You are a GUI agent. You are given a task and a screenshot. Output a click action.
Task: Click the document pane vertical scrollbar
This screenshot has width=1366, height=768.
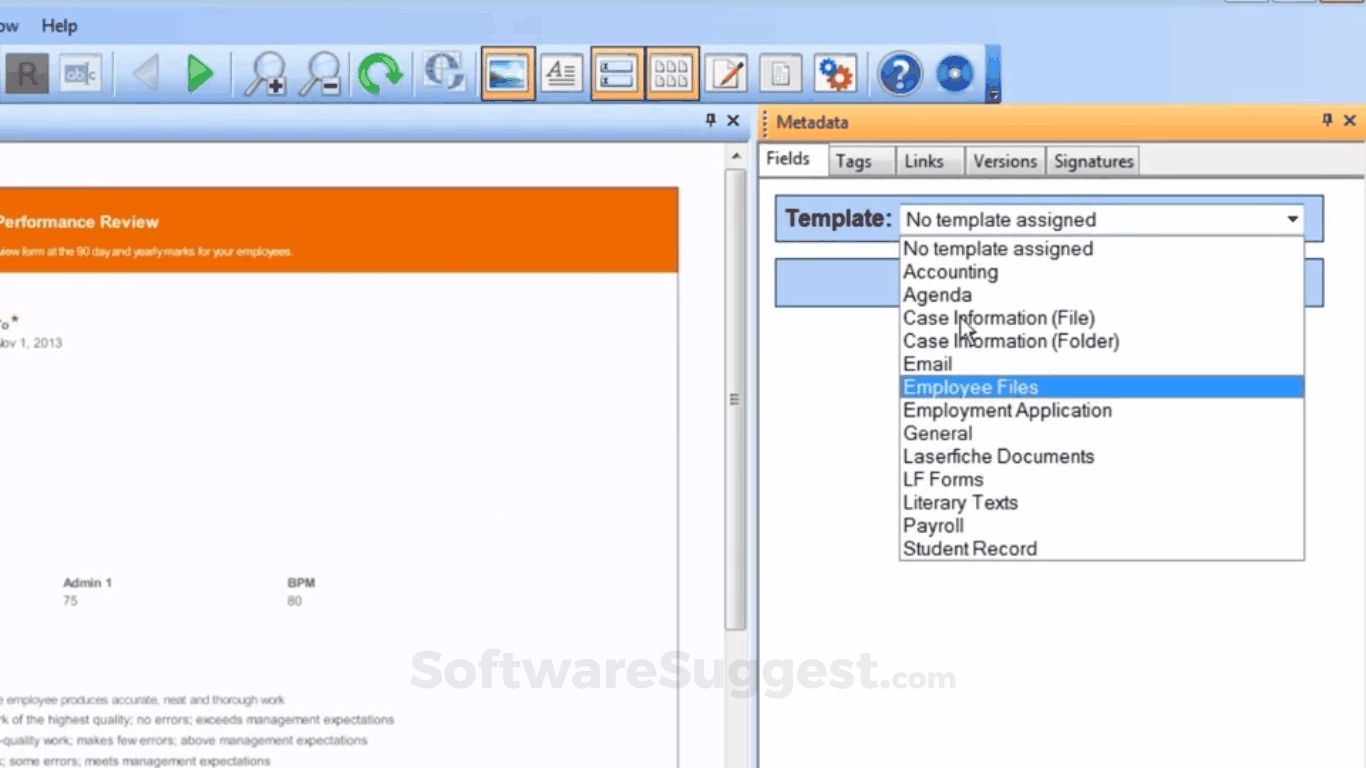click(735, 398)
